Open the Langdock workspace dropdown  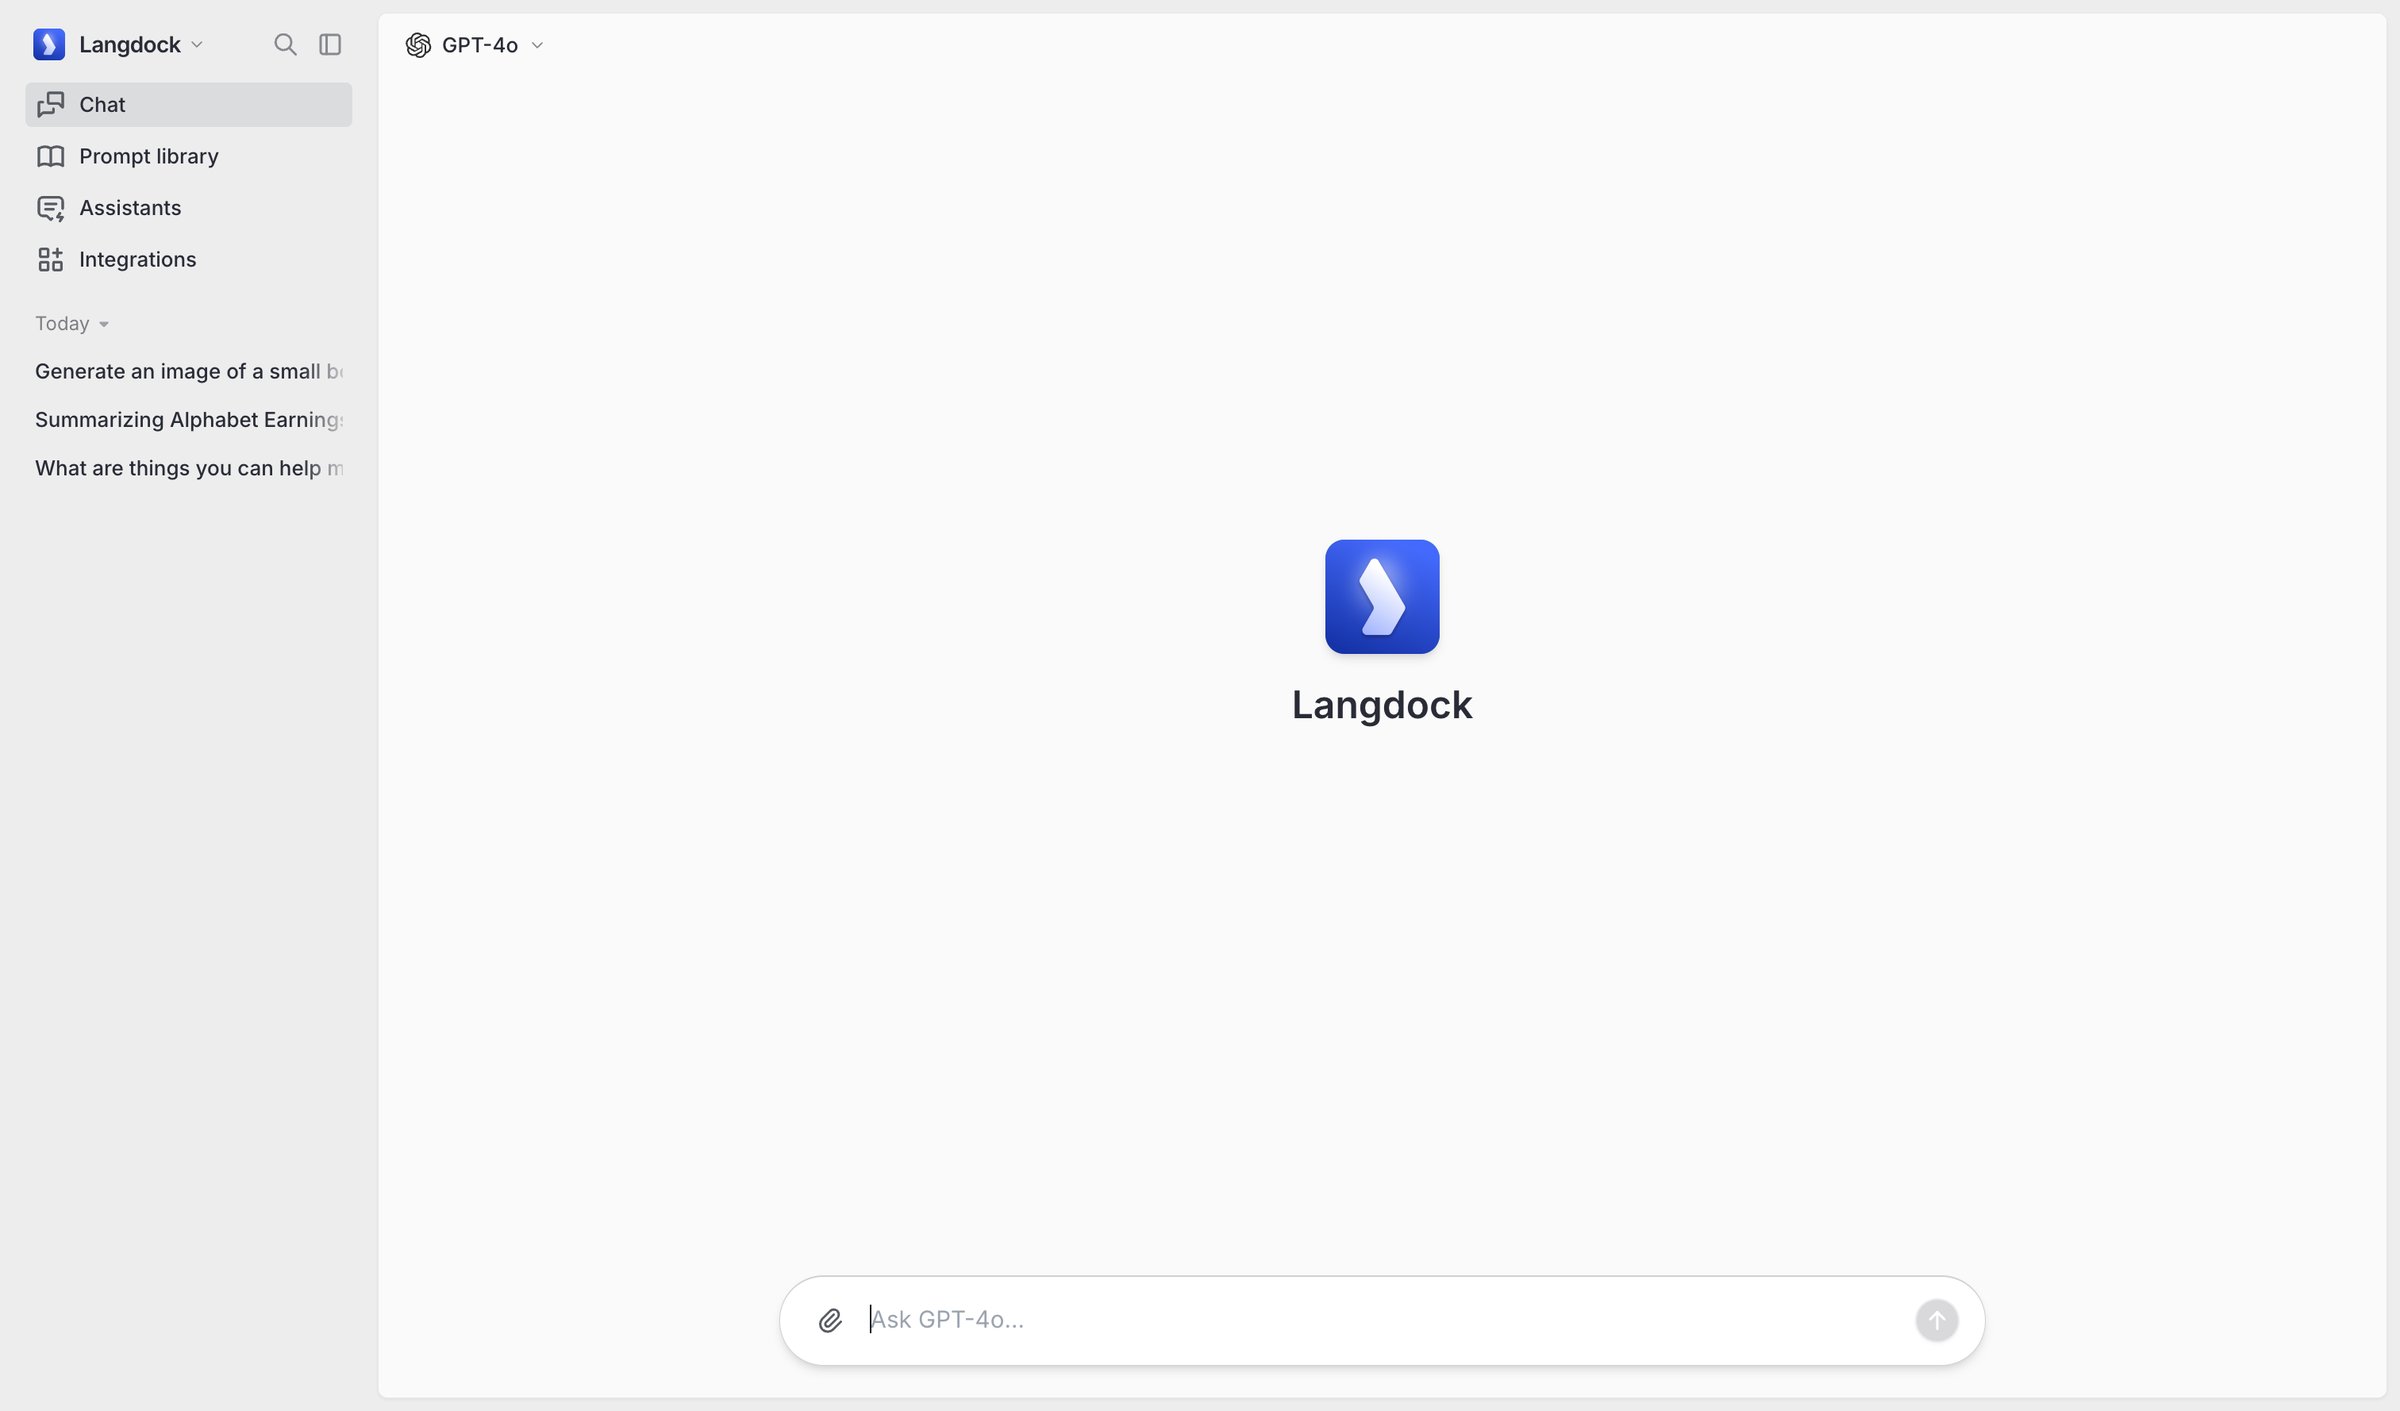(x=141, y=44)
